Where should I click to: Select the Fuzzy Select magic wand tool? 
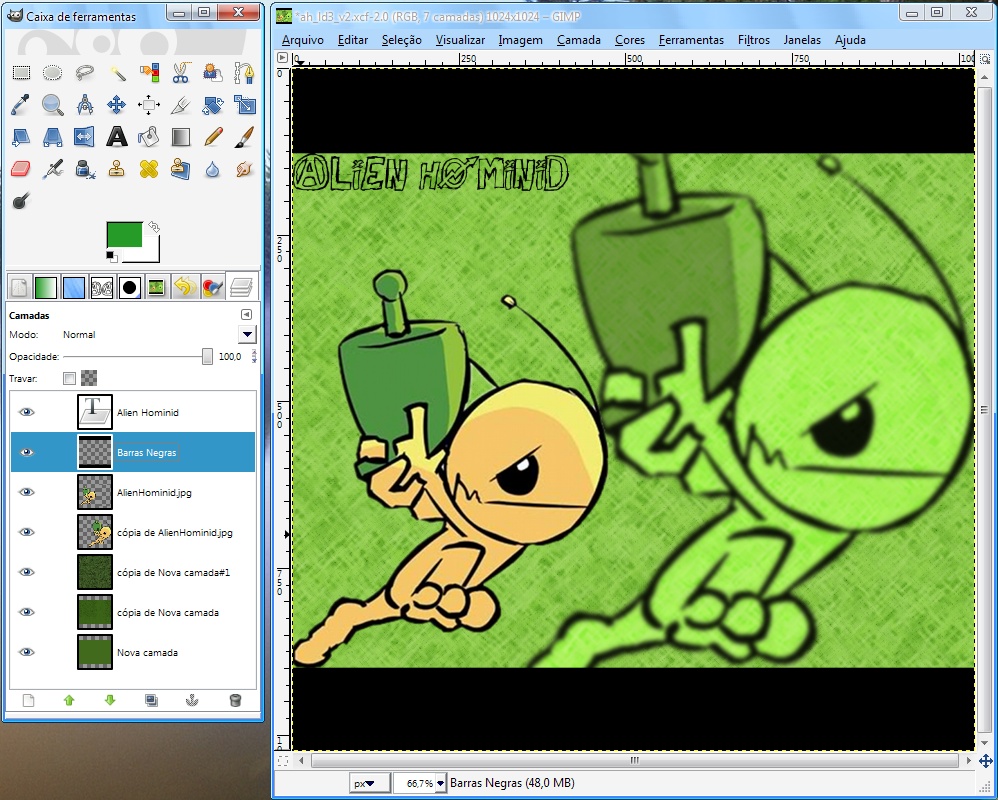coord(117,73)
